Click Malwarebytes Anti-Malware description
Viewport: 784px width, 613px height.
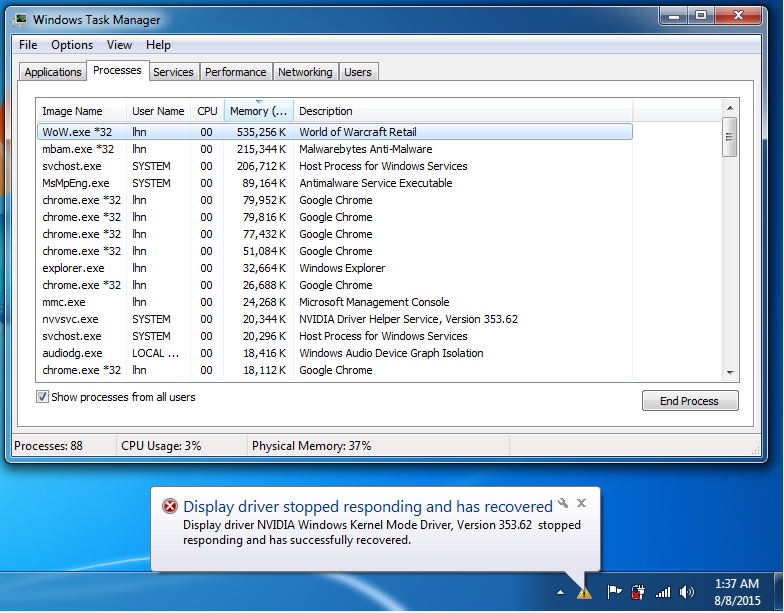tap(366, 149)
